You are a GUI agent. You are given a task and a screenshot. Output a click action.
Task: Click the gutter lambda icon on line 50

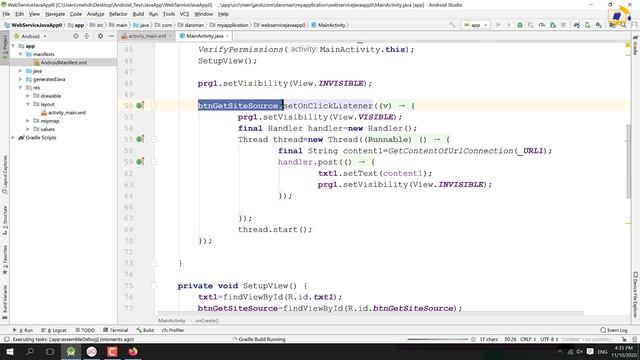pos(140,105)
